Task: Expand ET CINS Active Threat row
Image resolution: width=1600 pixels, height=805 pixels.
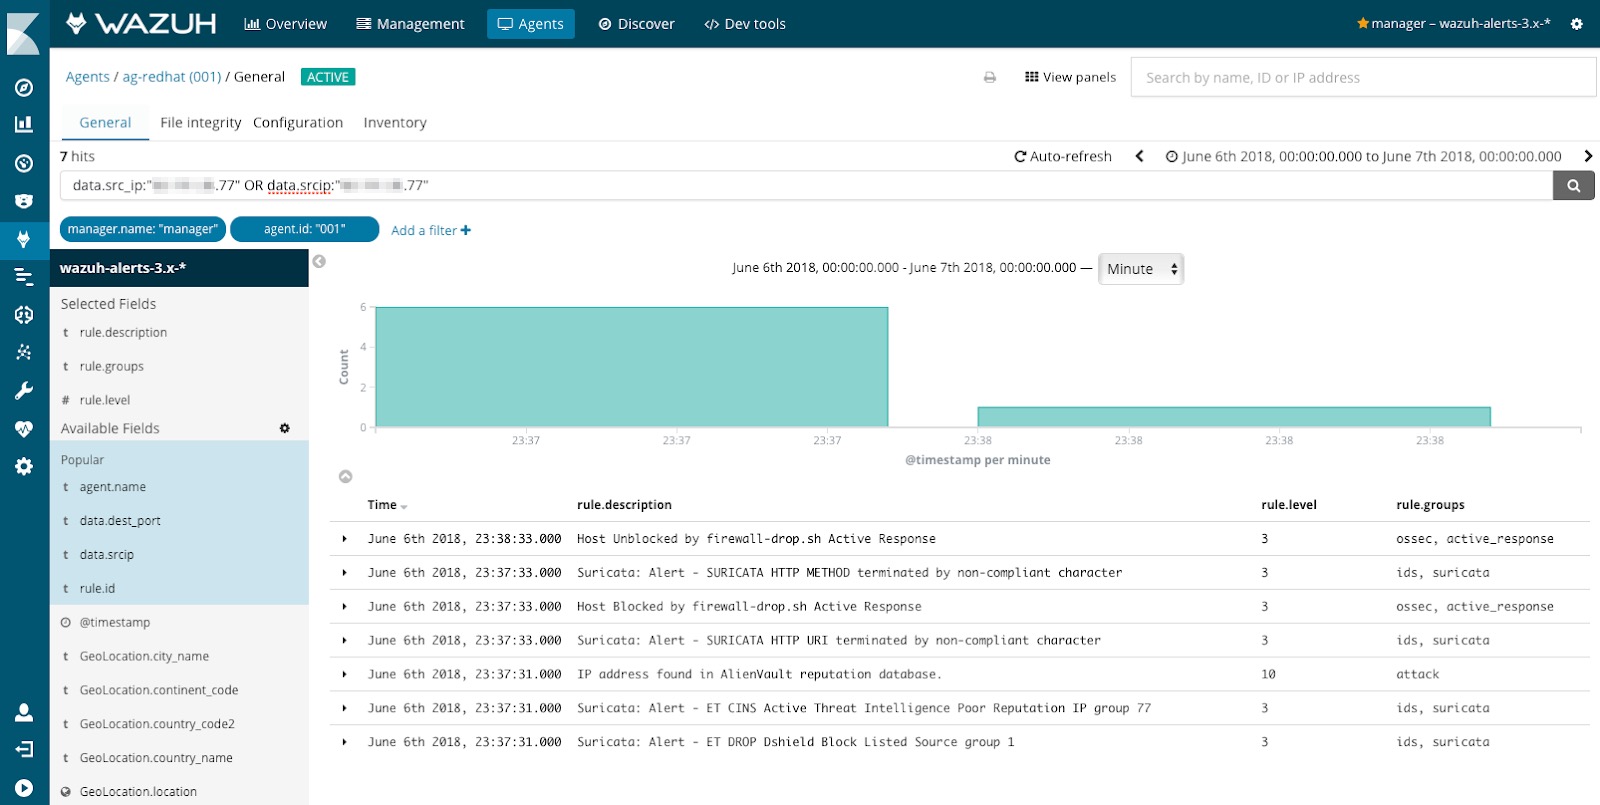Action: (x=344, y=708)
